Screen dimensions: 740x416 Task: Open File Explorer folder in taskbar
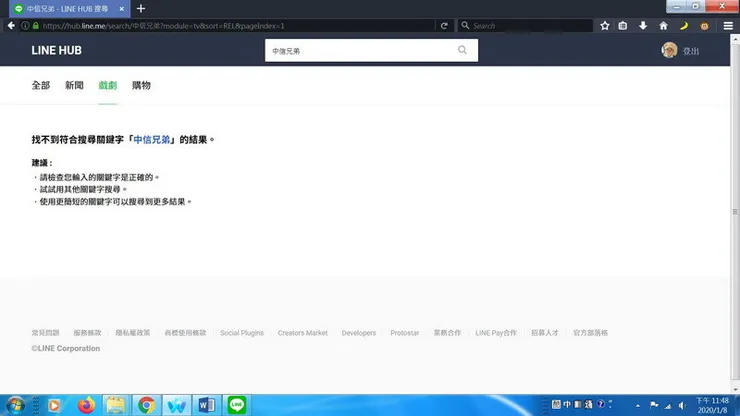click(116, 405)
